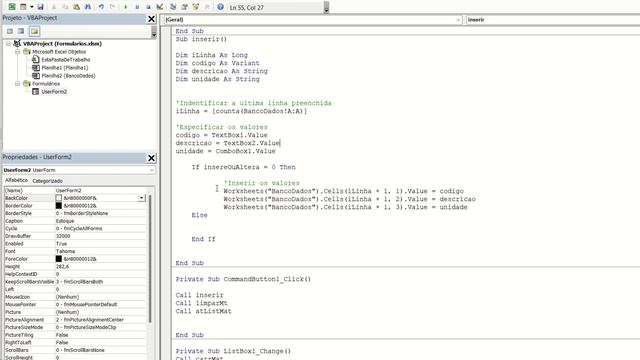This screenshot has width=640, height=360.
Task: Switch to the Alfabético tab
Action: 16,180
